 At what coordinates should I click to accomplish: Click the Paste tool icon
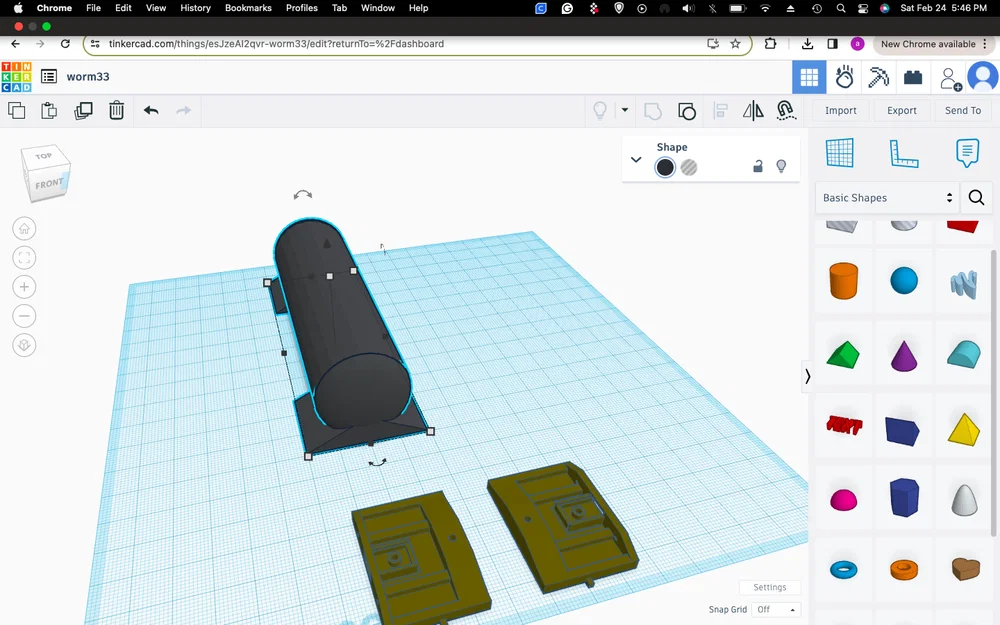click(49, 110)
